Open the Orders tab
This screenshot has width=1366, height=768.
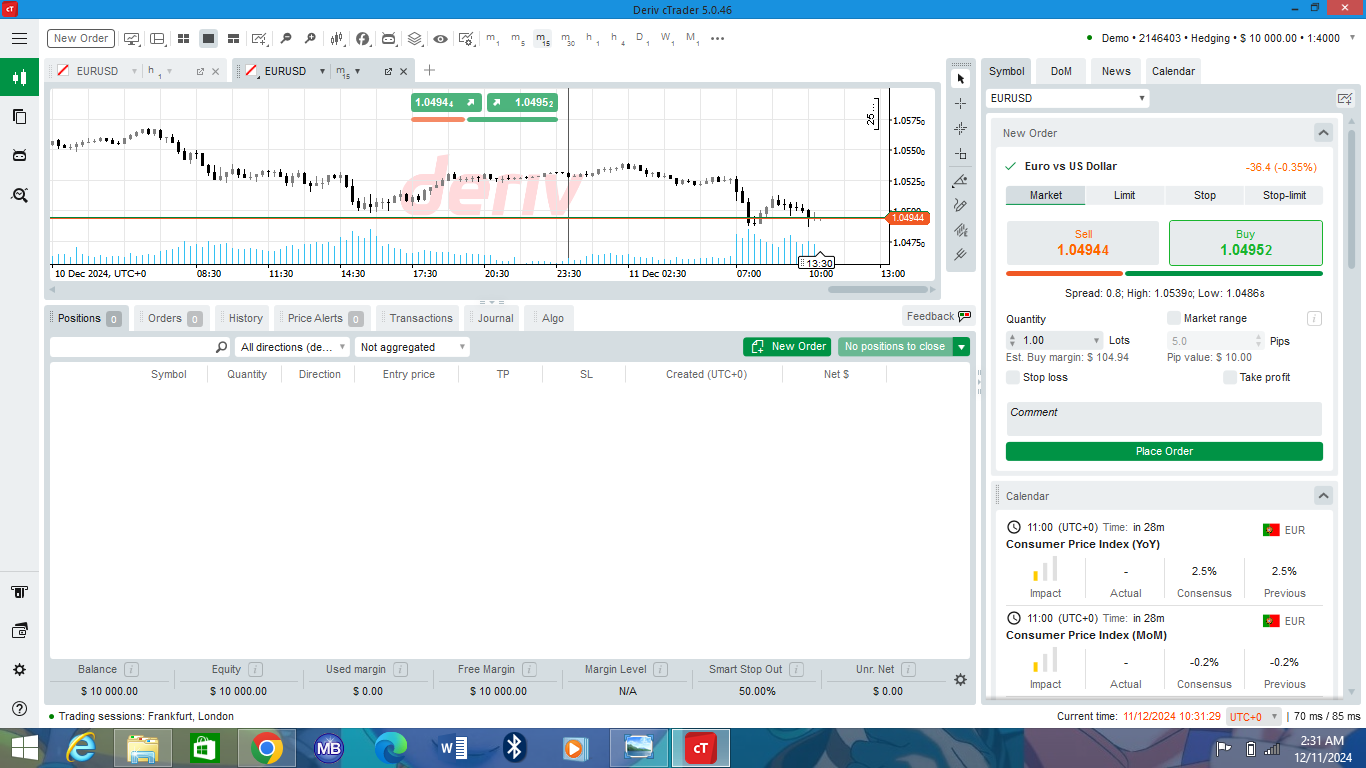pyautogui.click(x=174, y=318)
